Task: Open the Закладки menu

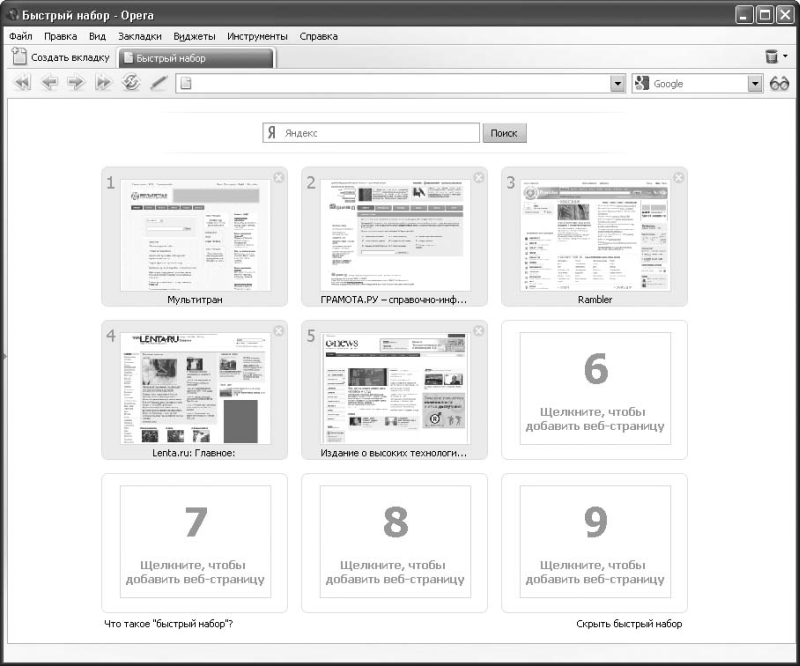Action: [139, 36]
